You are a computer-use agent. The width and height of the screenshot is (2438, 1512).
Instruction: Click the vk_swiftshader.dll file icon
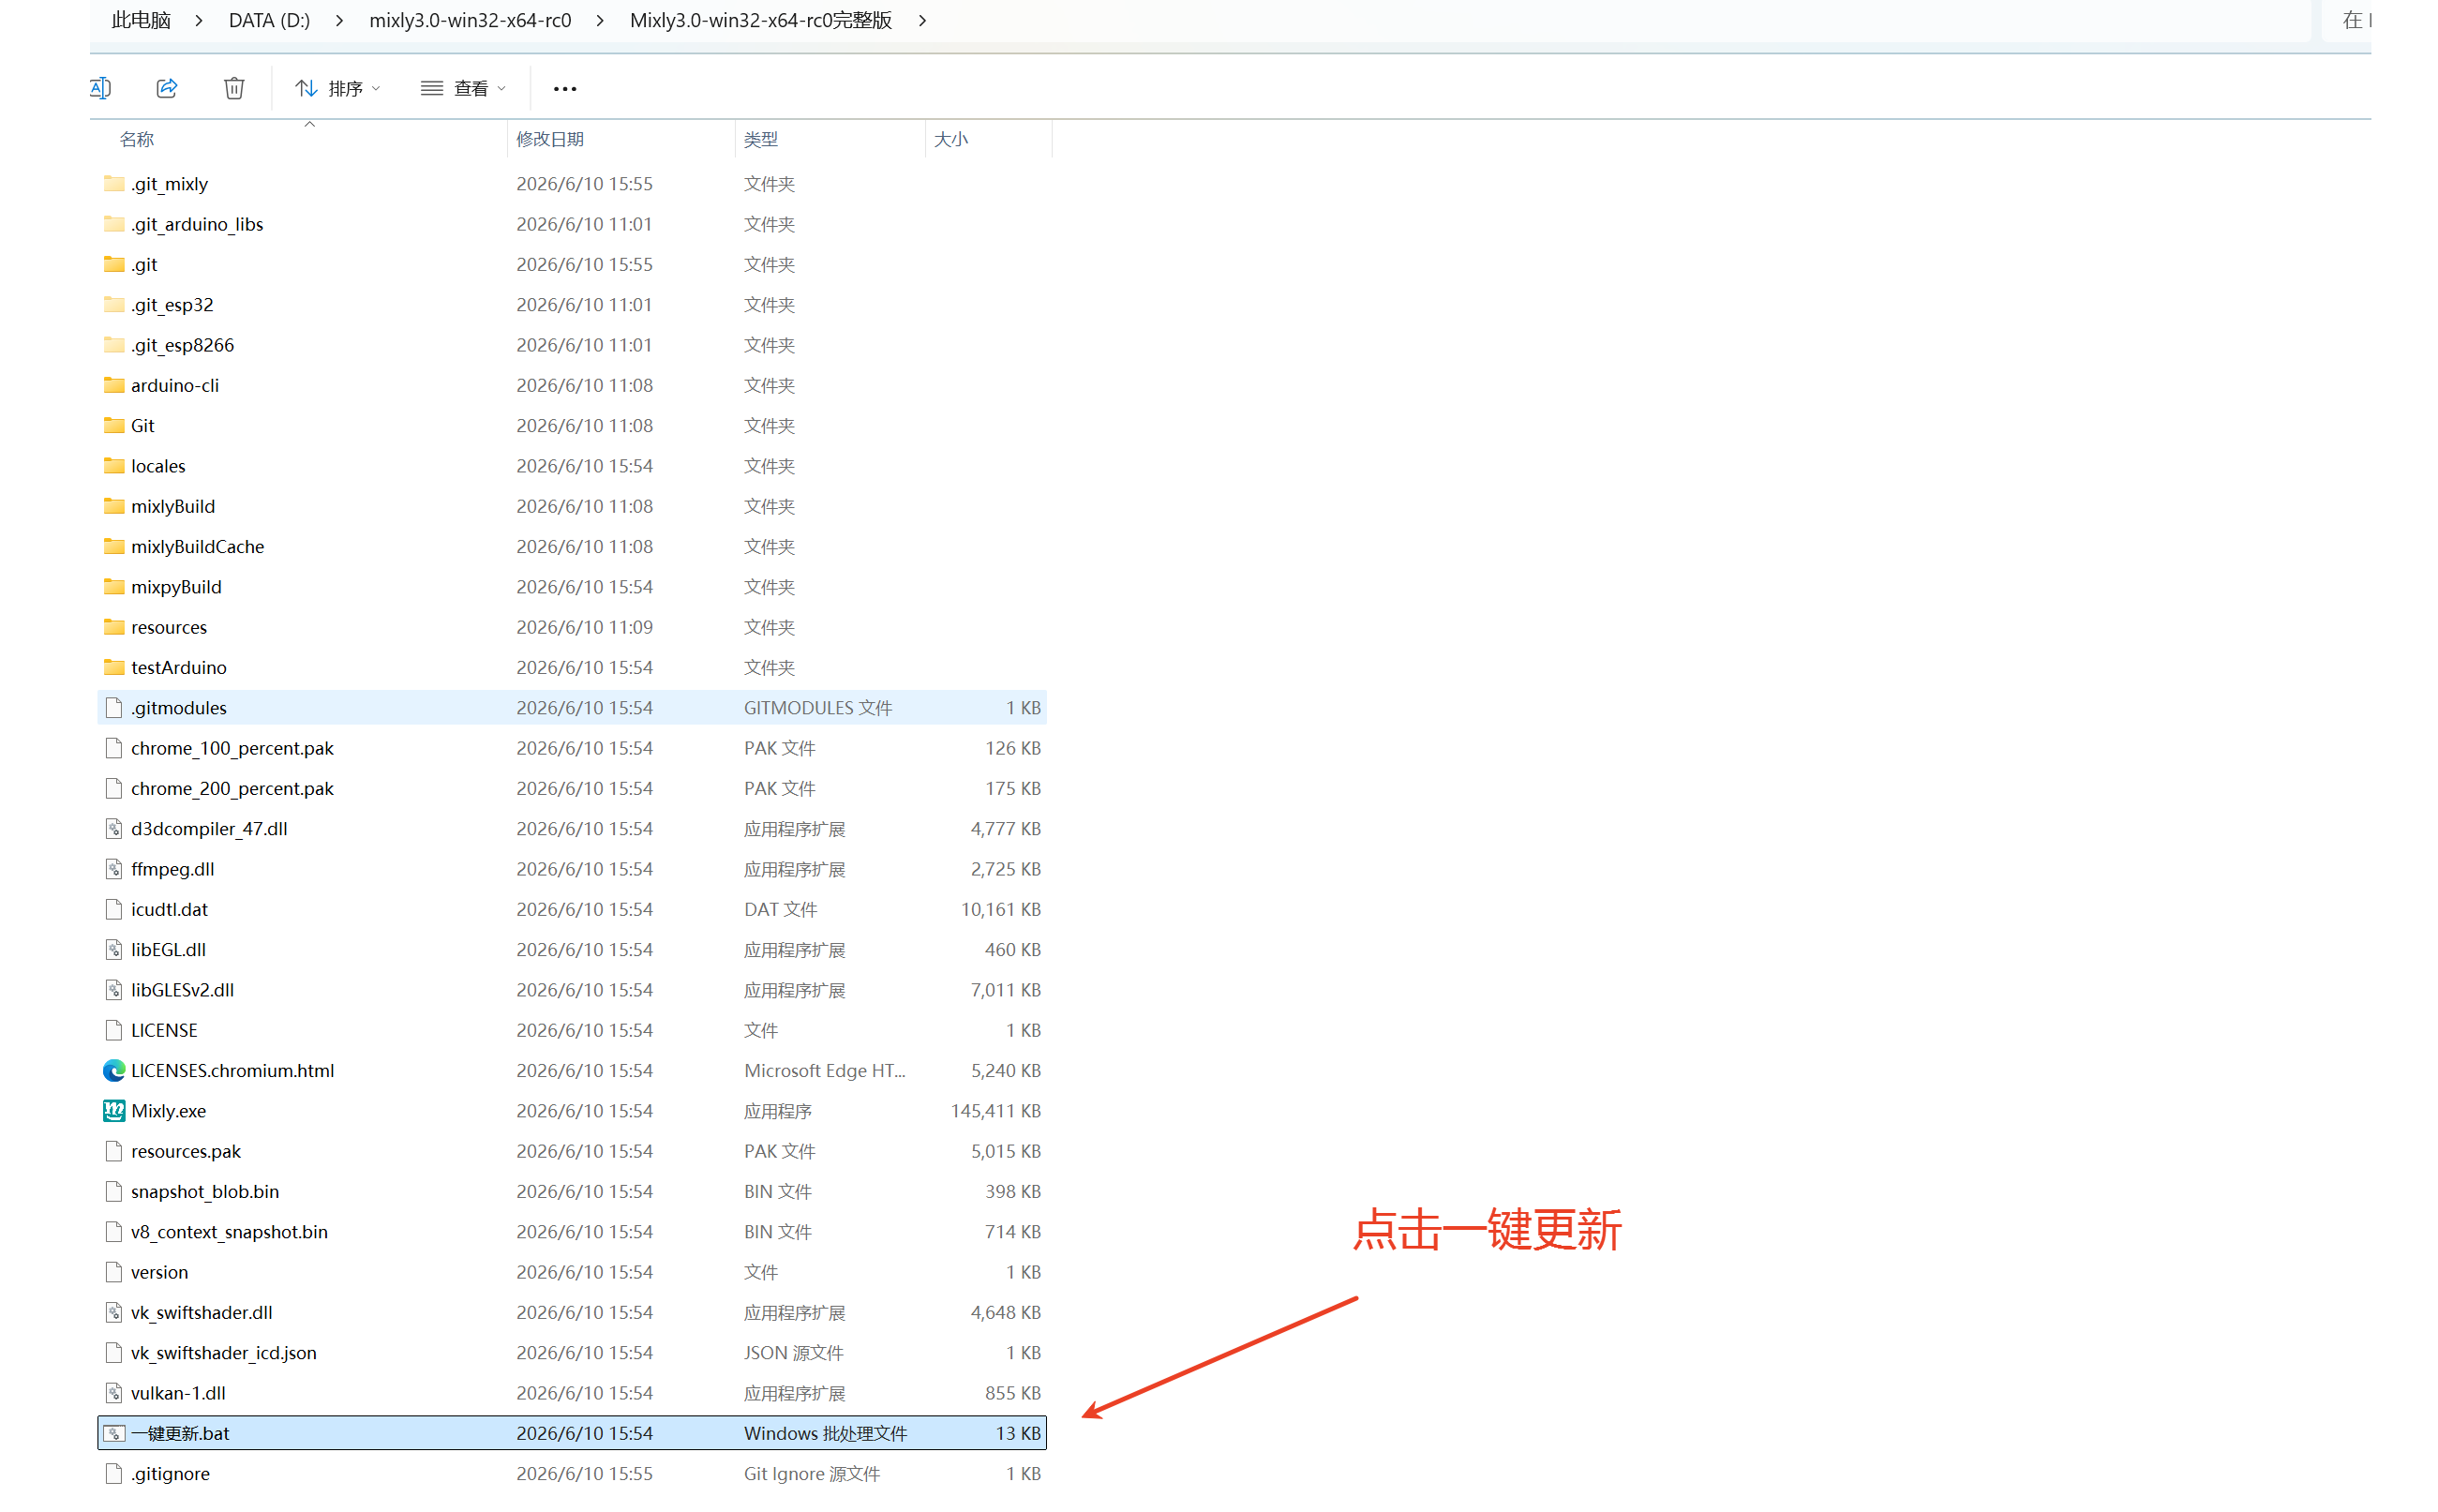pyautogui.click(x=114, y=1312)
